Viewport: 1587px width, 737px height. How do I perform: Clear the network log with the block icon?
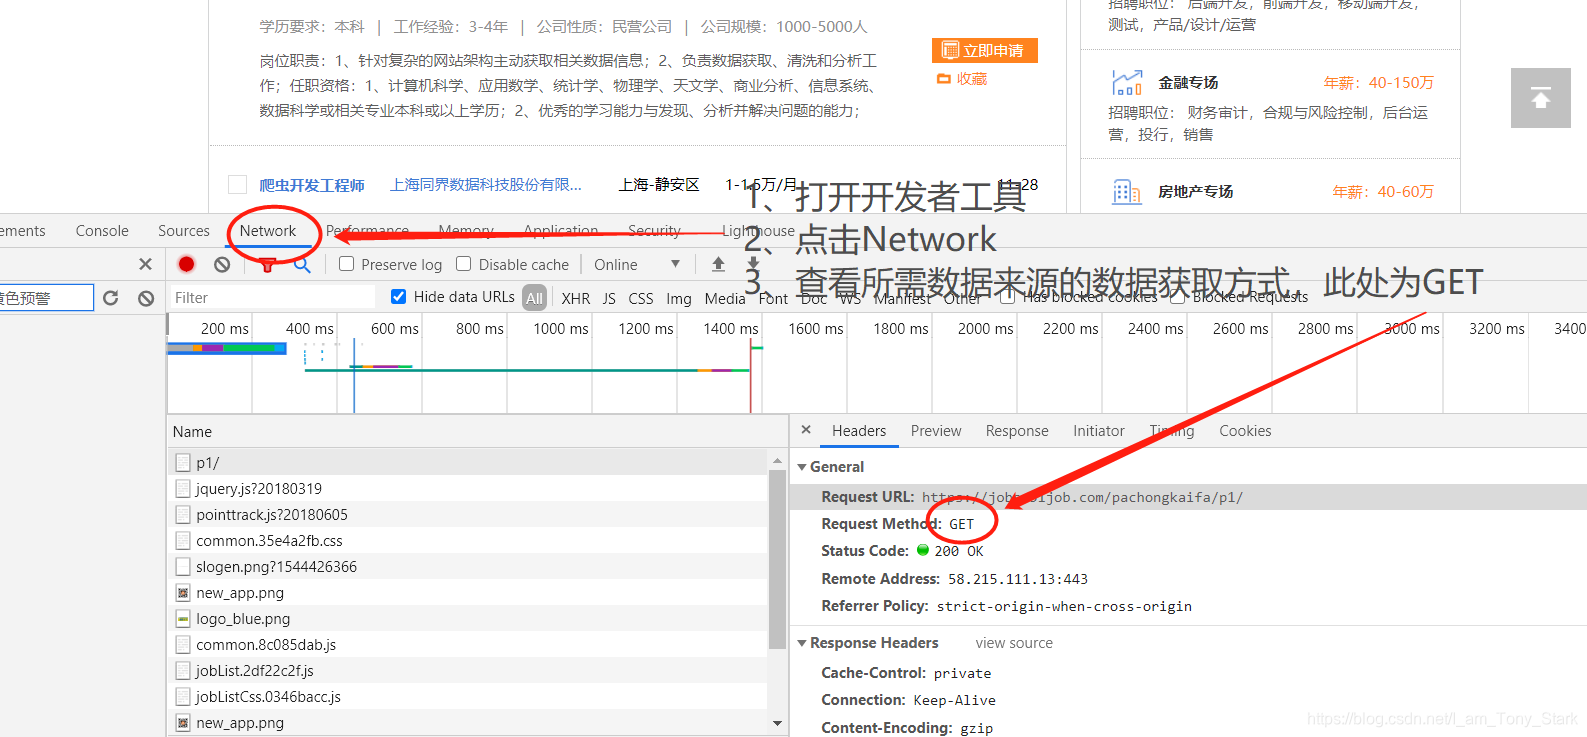coord(222,264)
